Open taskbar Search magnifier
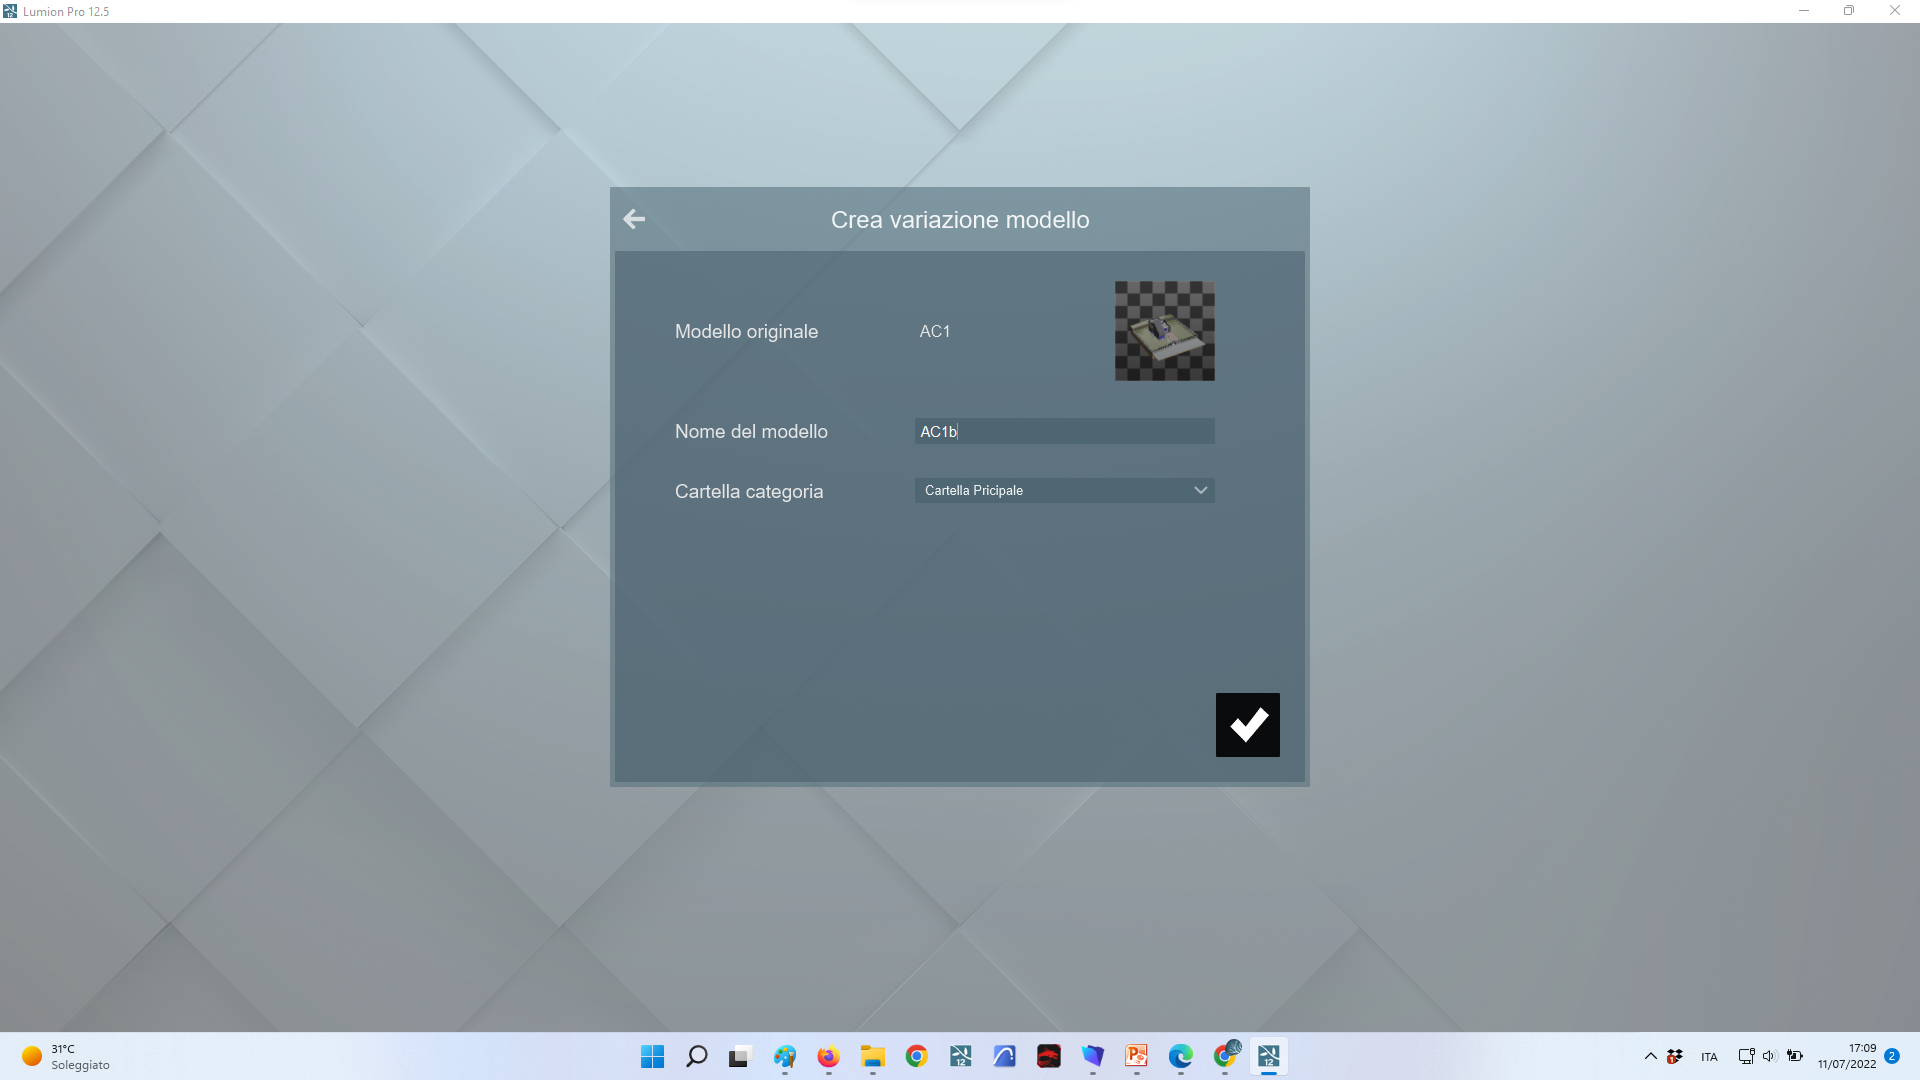Image resolution: width=1920 pixels, height=1080 pixels. pyautogui.click(x=696, y=1056)
